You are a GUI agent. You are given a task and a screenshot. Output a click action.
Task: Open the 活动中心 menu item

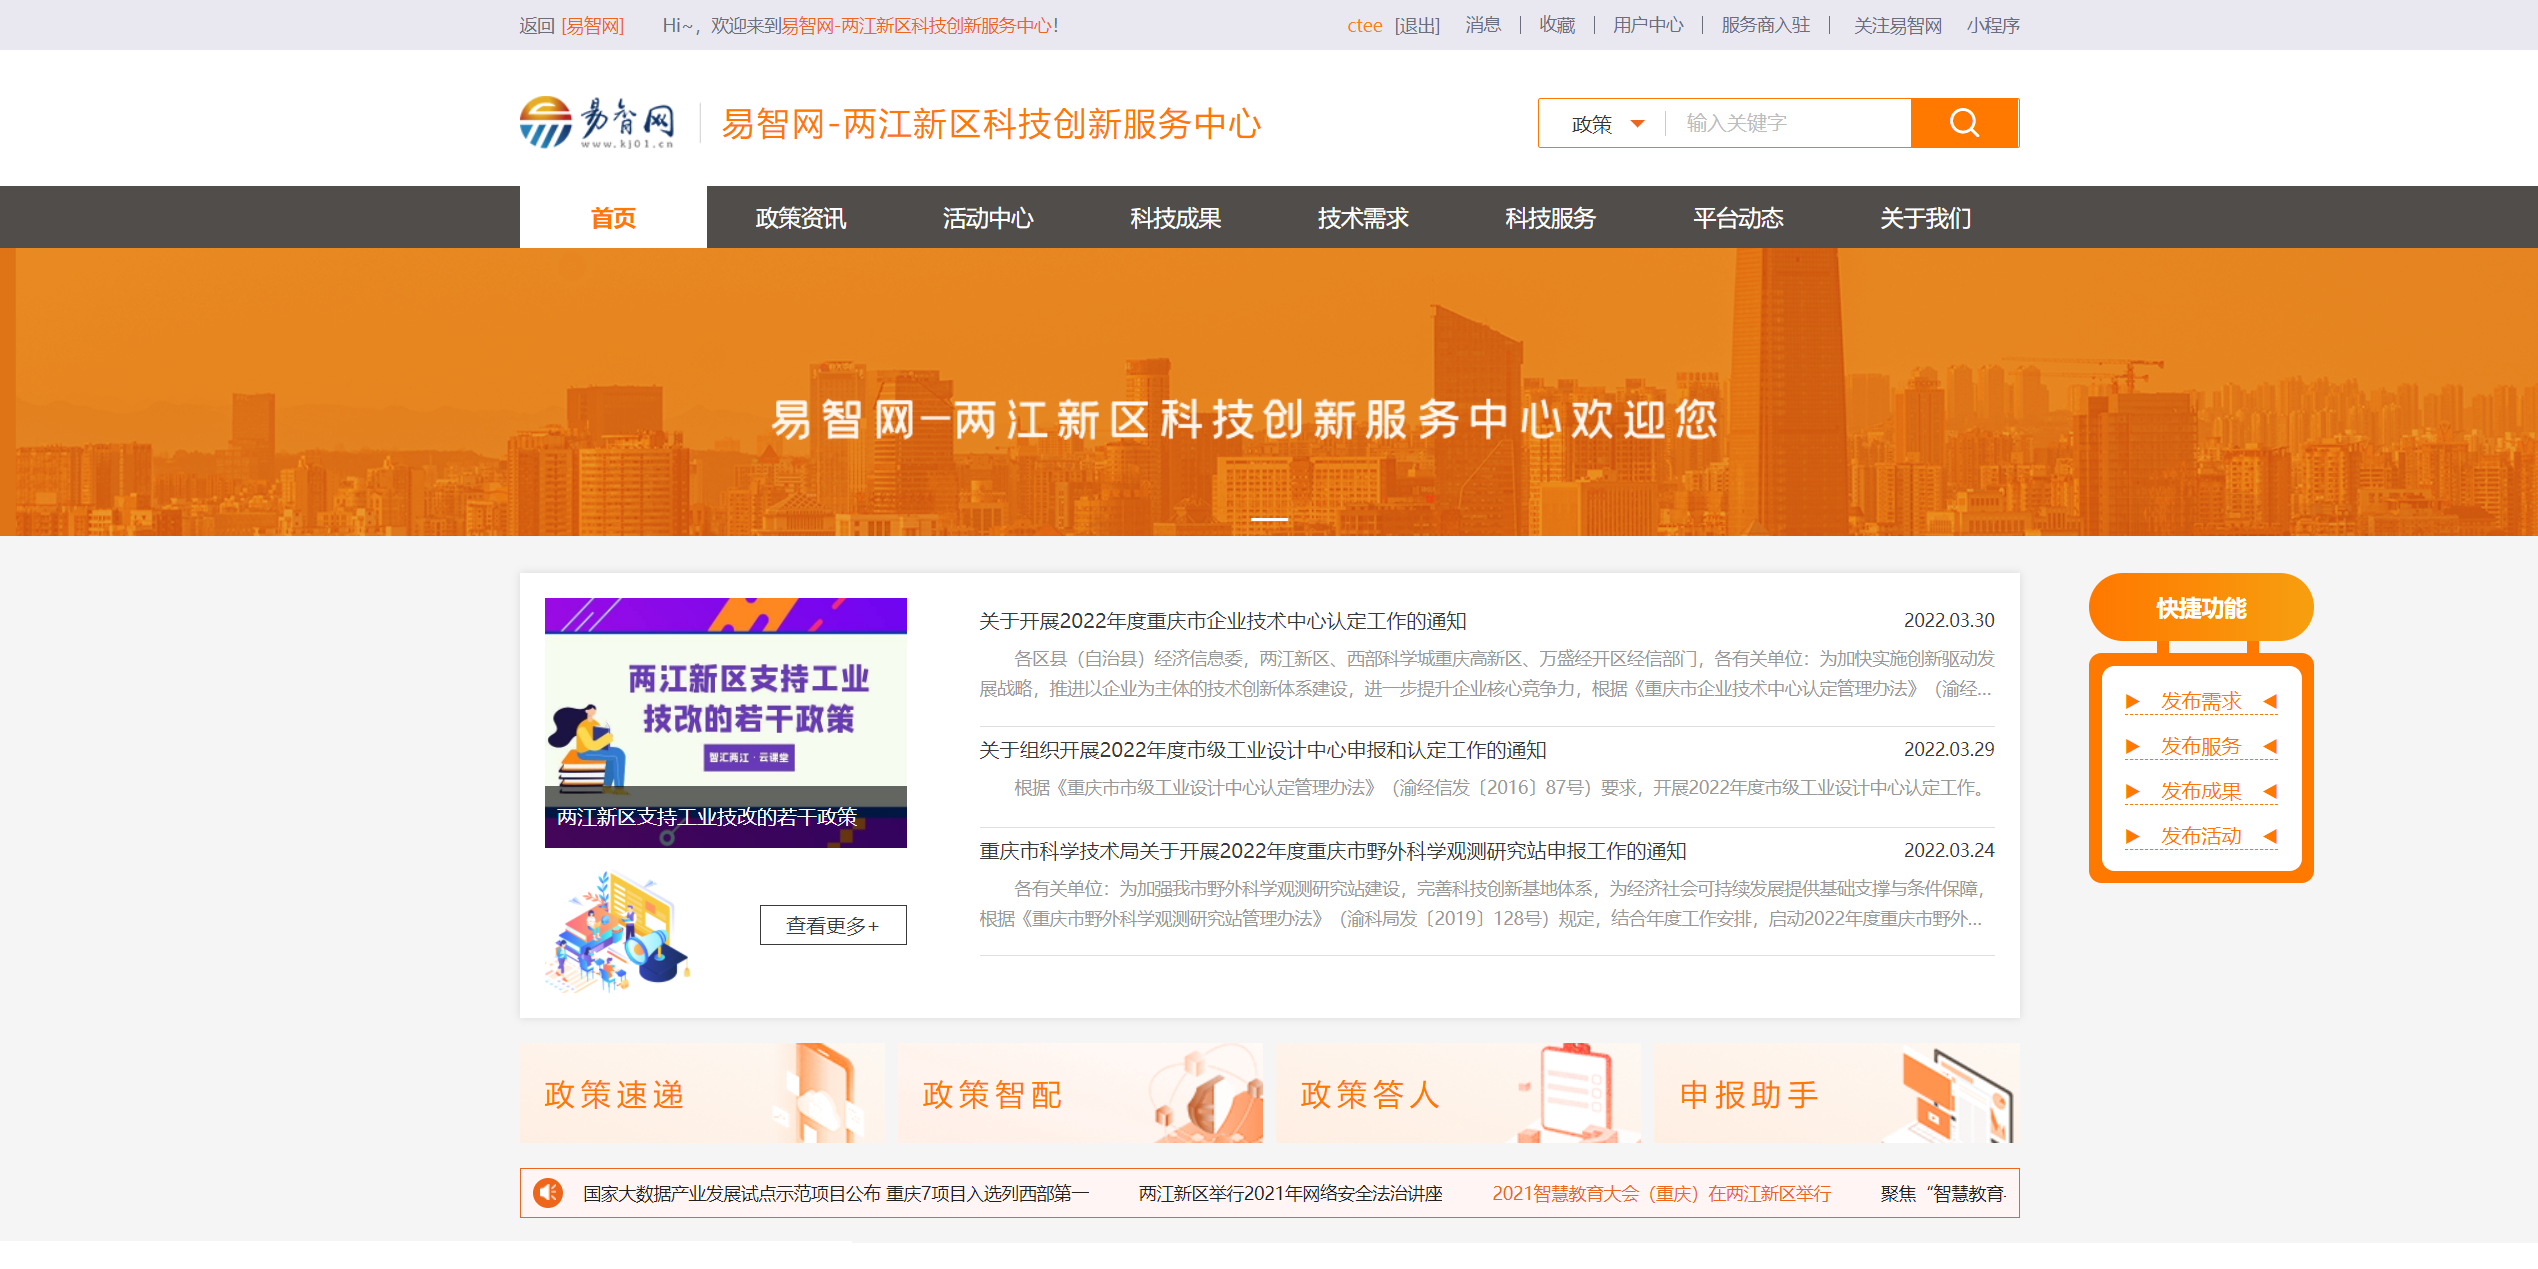coord(988,217)
